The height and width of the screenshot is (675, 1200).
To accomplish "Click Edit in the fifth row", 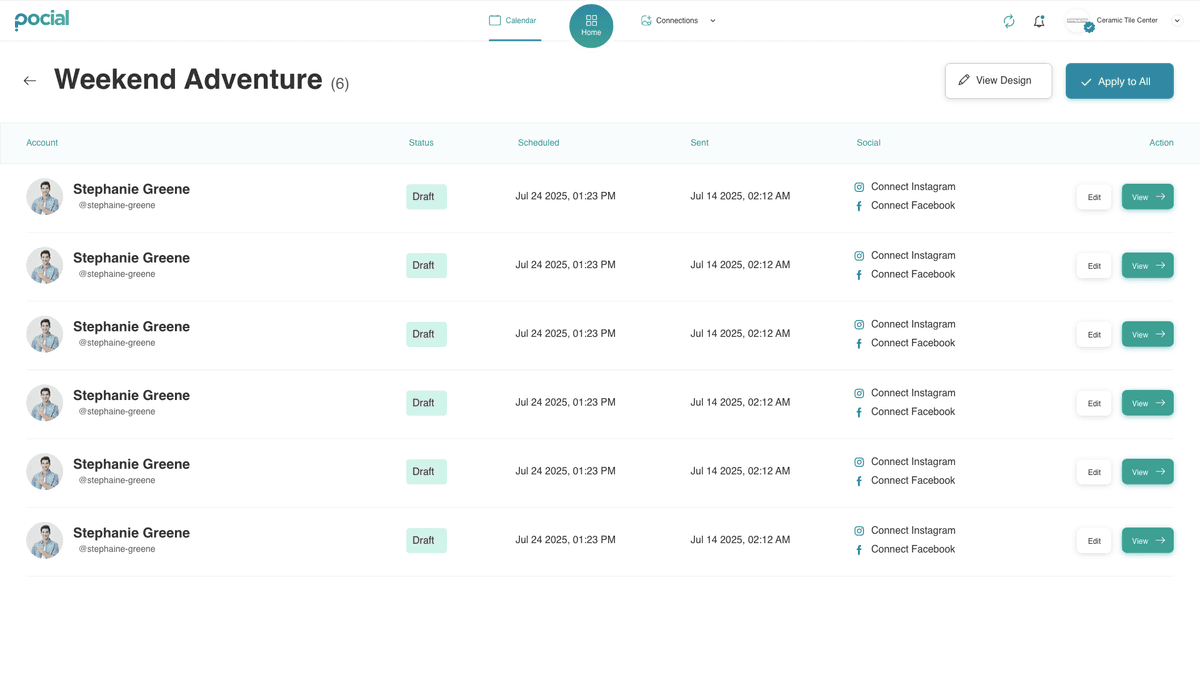I will [x=1094, y=472].
